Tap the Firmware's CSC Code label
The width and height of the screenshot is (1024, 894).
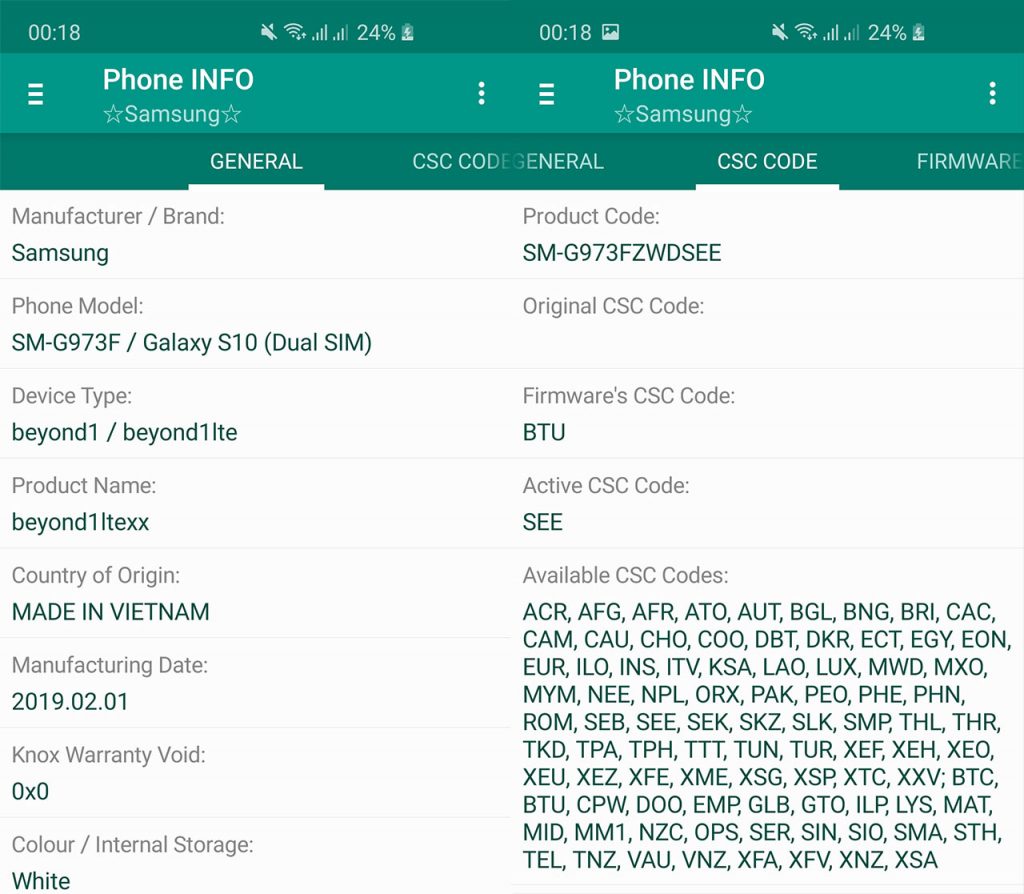pyautogui.click(x=629, y=395)
